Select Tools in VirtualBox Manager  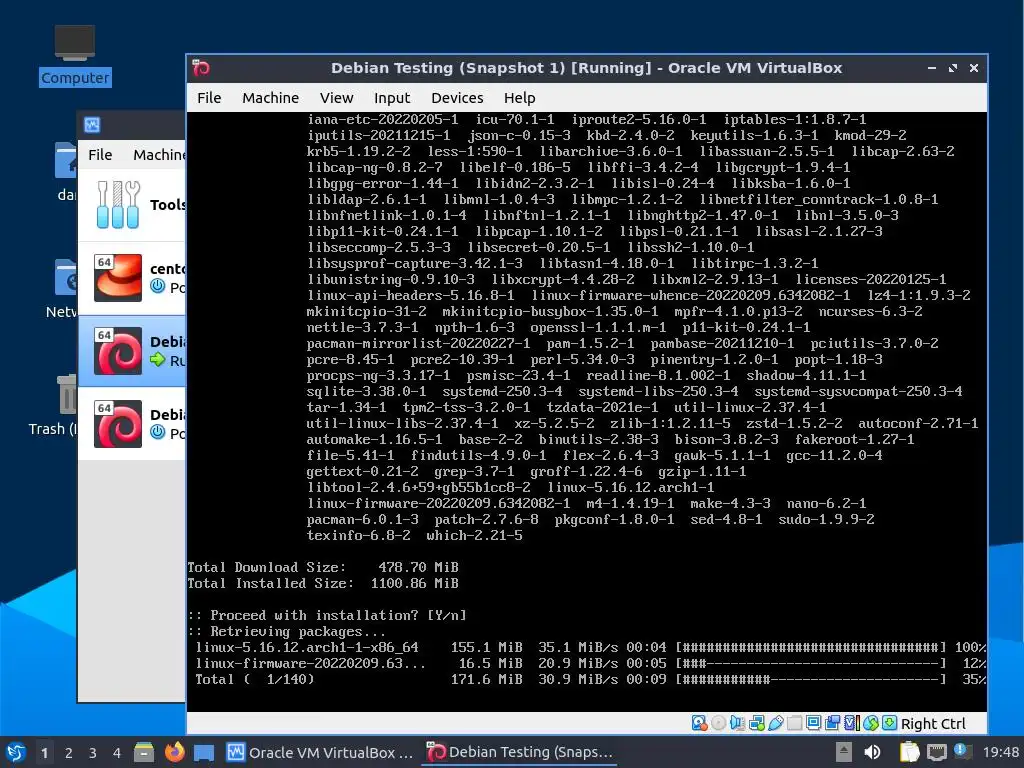coord(132,205)
